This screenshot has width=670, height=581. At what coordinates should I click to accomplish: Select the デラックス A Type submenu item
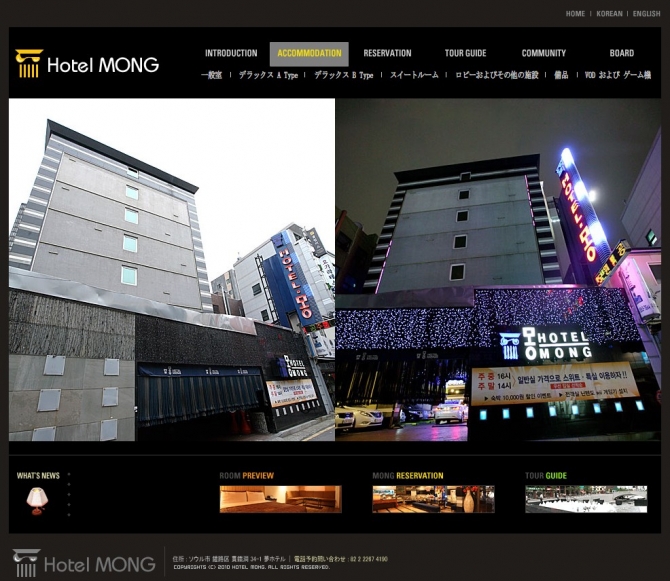[x=268, y=75]
